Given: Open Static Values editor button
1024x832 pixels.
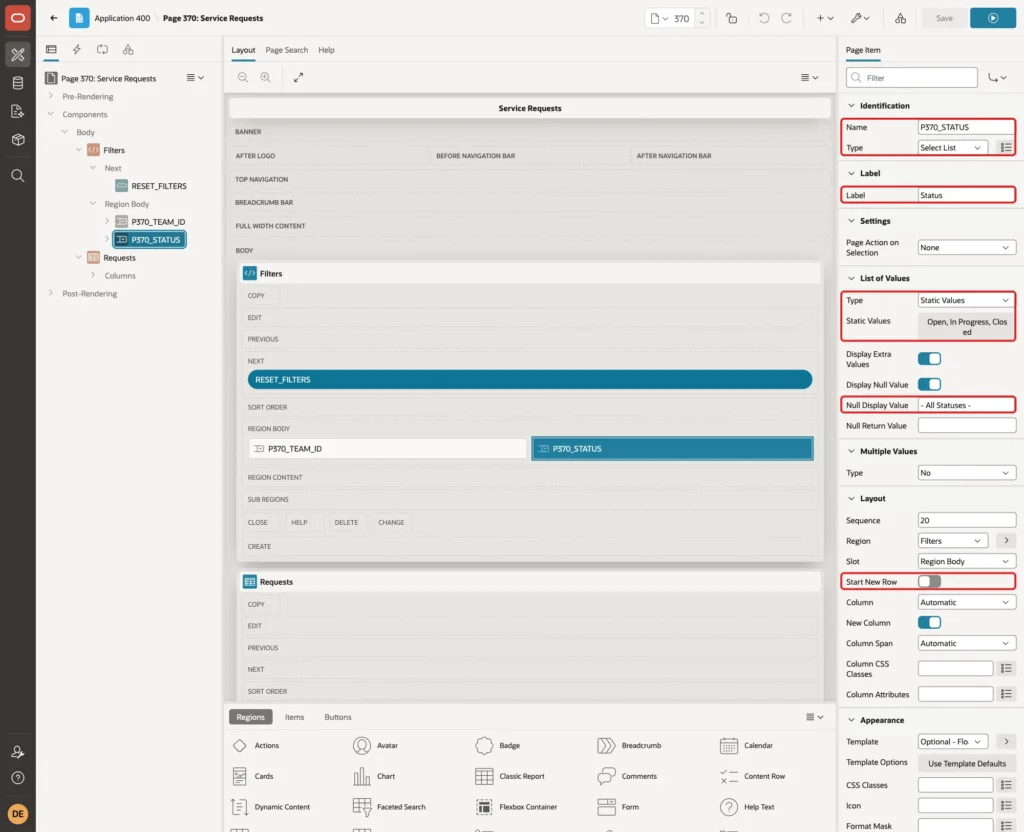Looking at the screenshot, I should coord(967,327).
